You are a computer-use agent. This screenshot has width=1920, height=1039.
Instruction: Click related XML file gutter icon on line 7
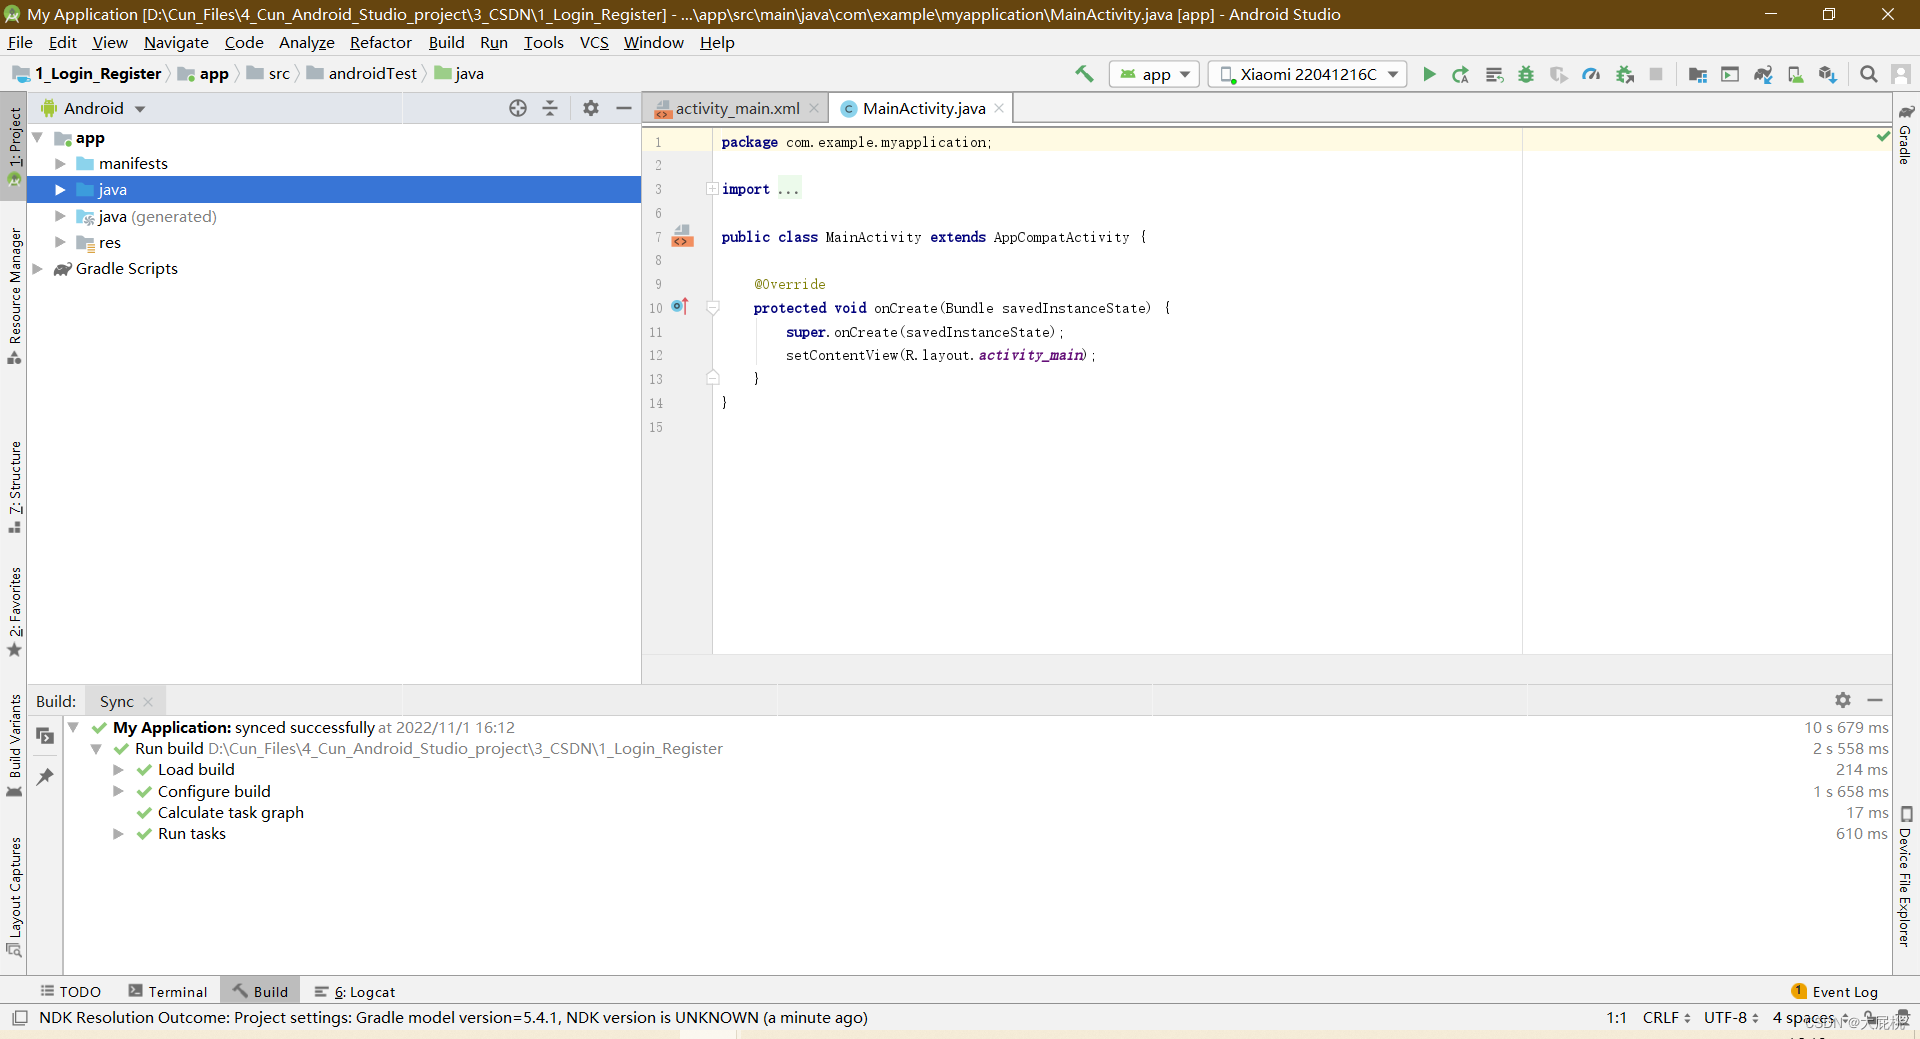682,237
